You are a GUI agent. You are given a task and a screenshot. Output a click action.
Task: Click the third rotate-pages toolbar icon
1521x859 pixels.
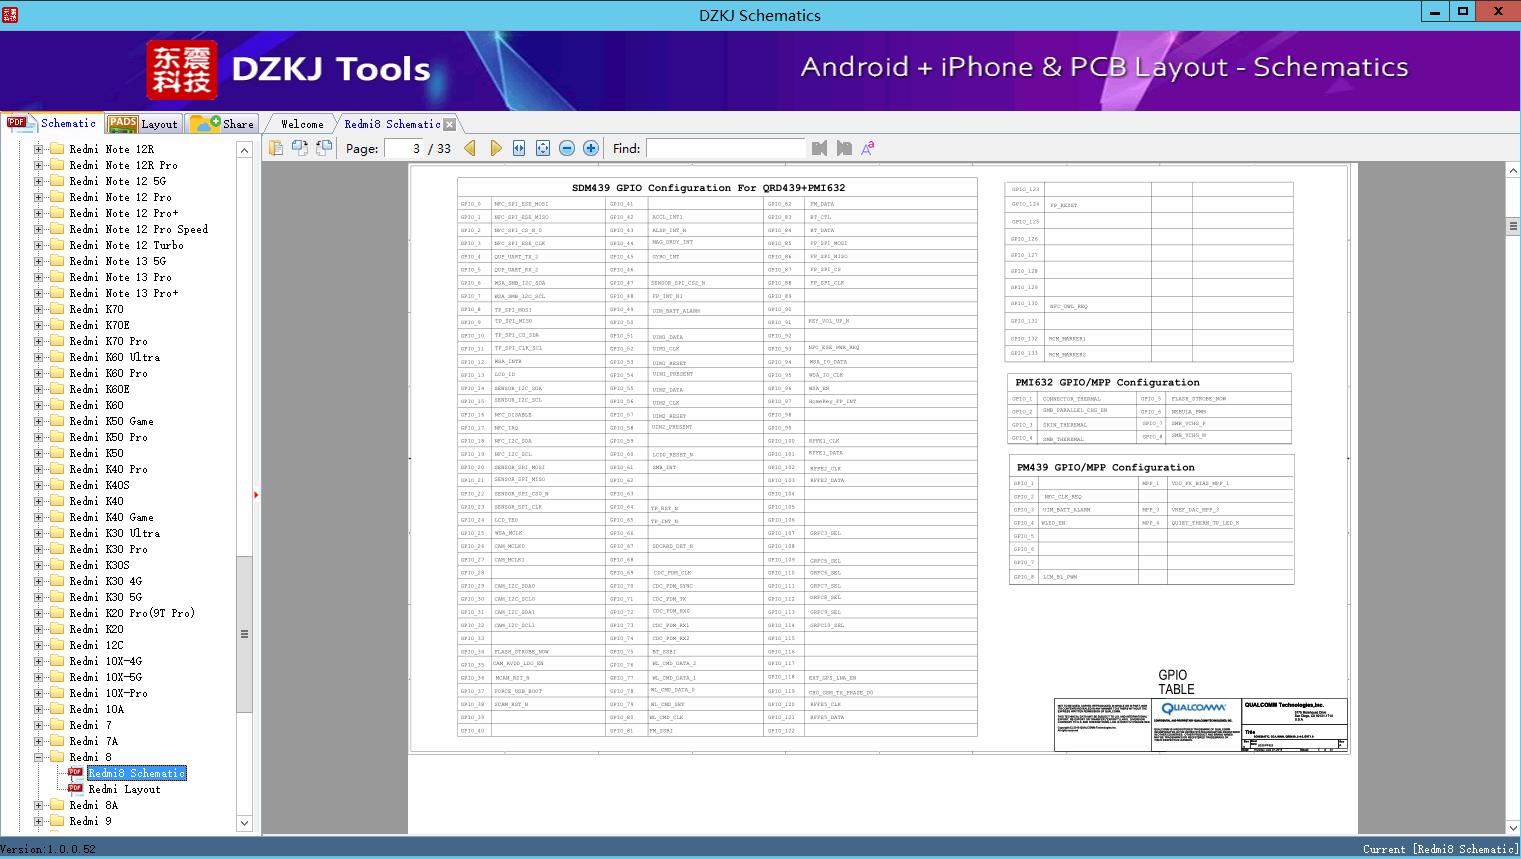[x=324, y=148]
